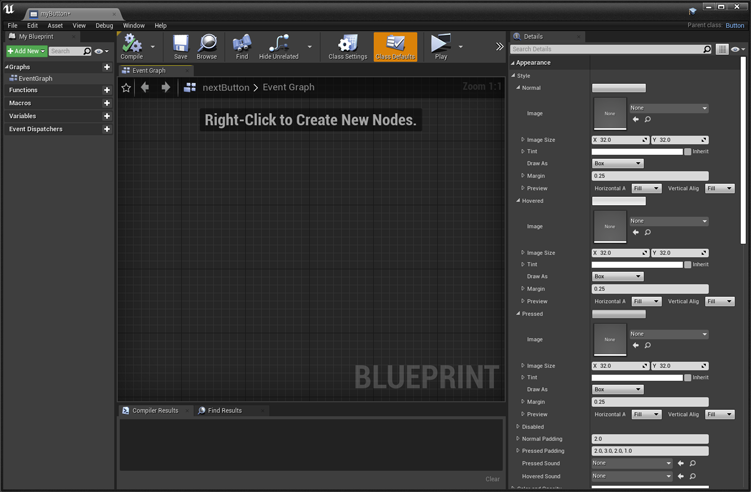The width and height of the screenshot is (751, 492).
Task: Toggle Inherit checkbox for Pressed Tint
Action: coord(688,378)
